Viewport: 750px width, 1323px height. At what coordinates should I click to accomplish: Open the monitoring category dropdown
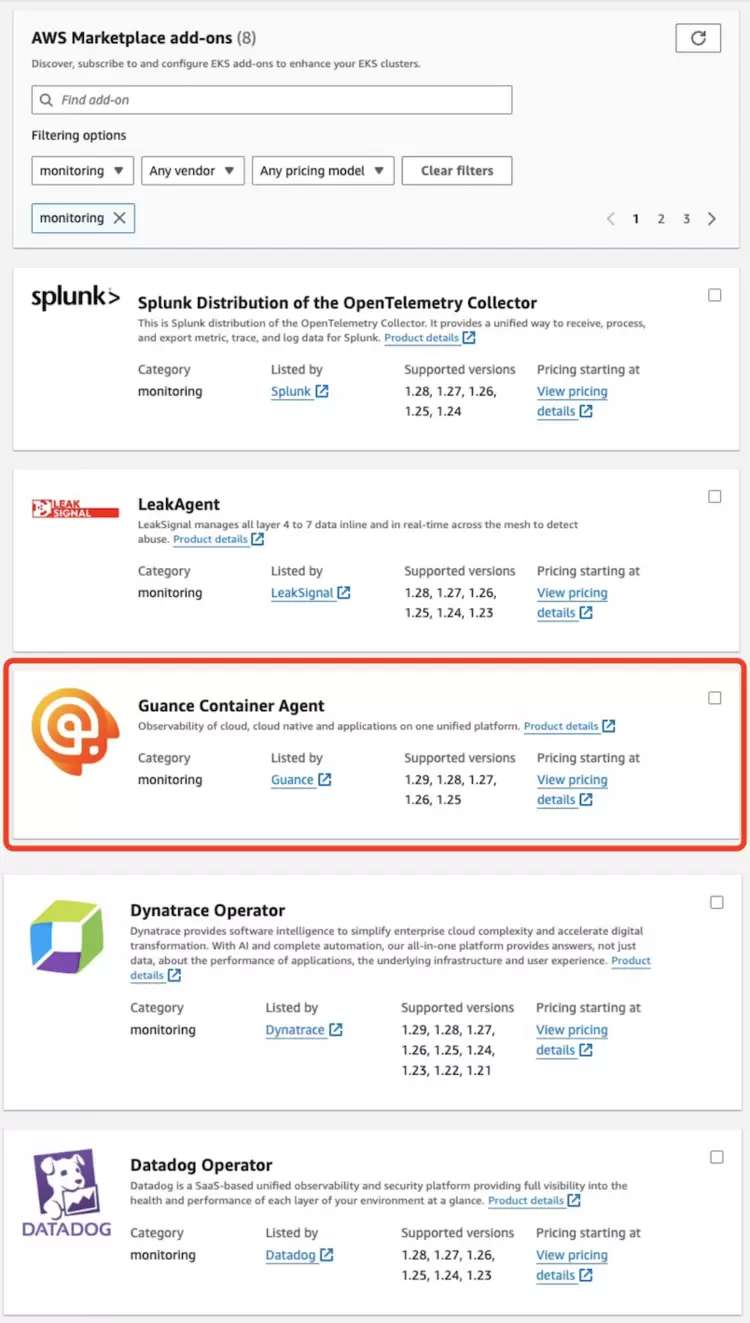click(83, 171)
